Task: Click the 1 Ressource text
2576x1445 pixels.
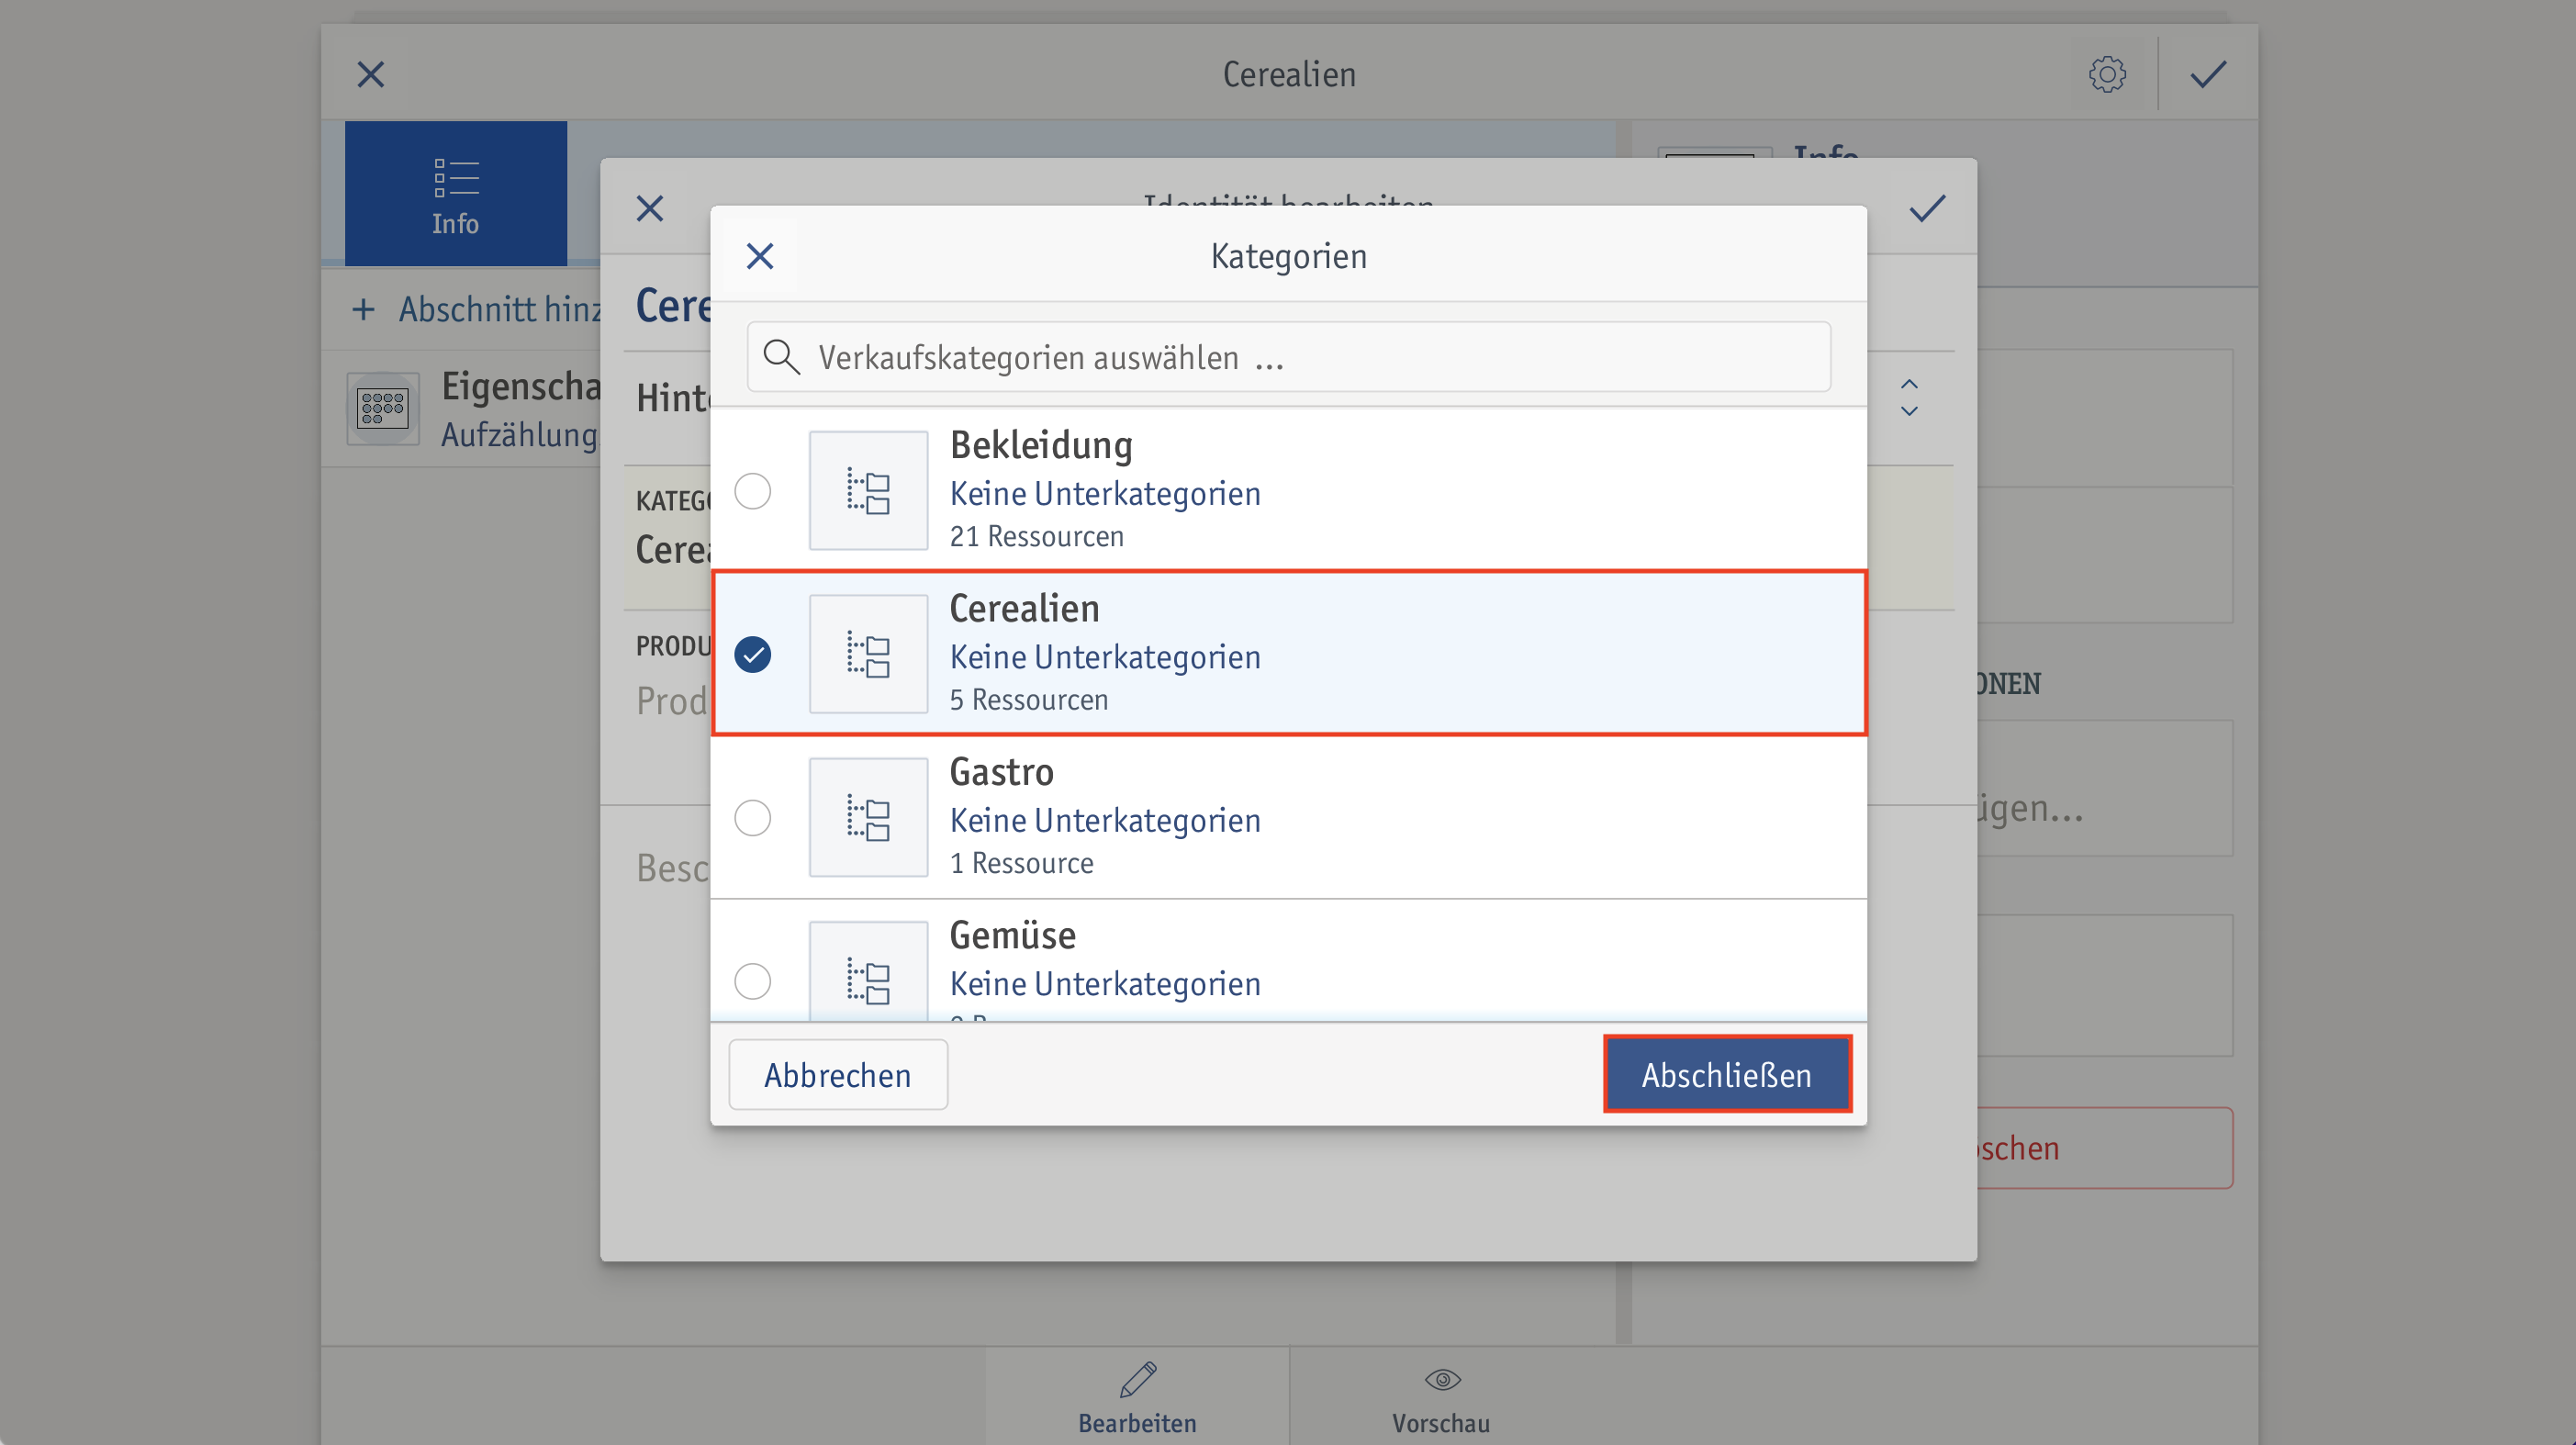Action: (x=1021, y=863)
